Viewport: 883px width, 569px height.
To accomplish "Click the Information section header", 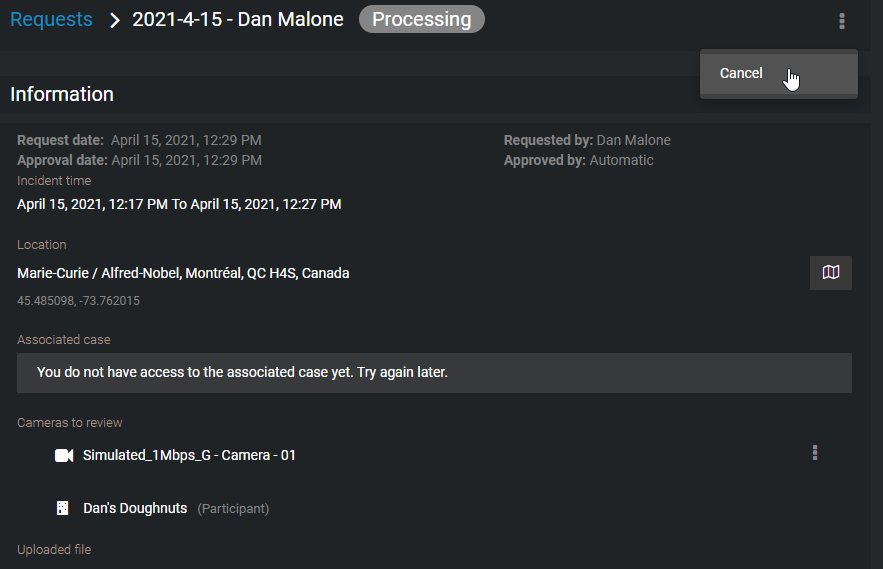I will [x=62, y=94].
